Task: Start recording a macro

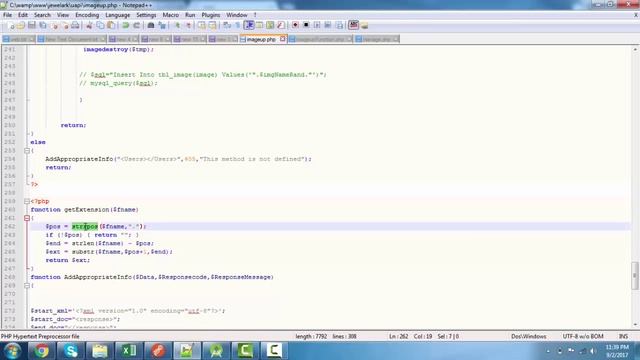Action: (295, 25)
